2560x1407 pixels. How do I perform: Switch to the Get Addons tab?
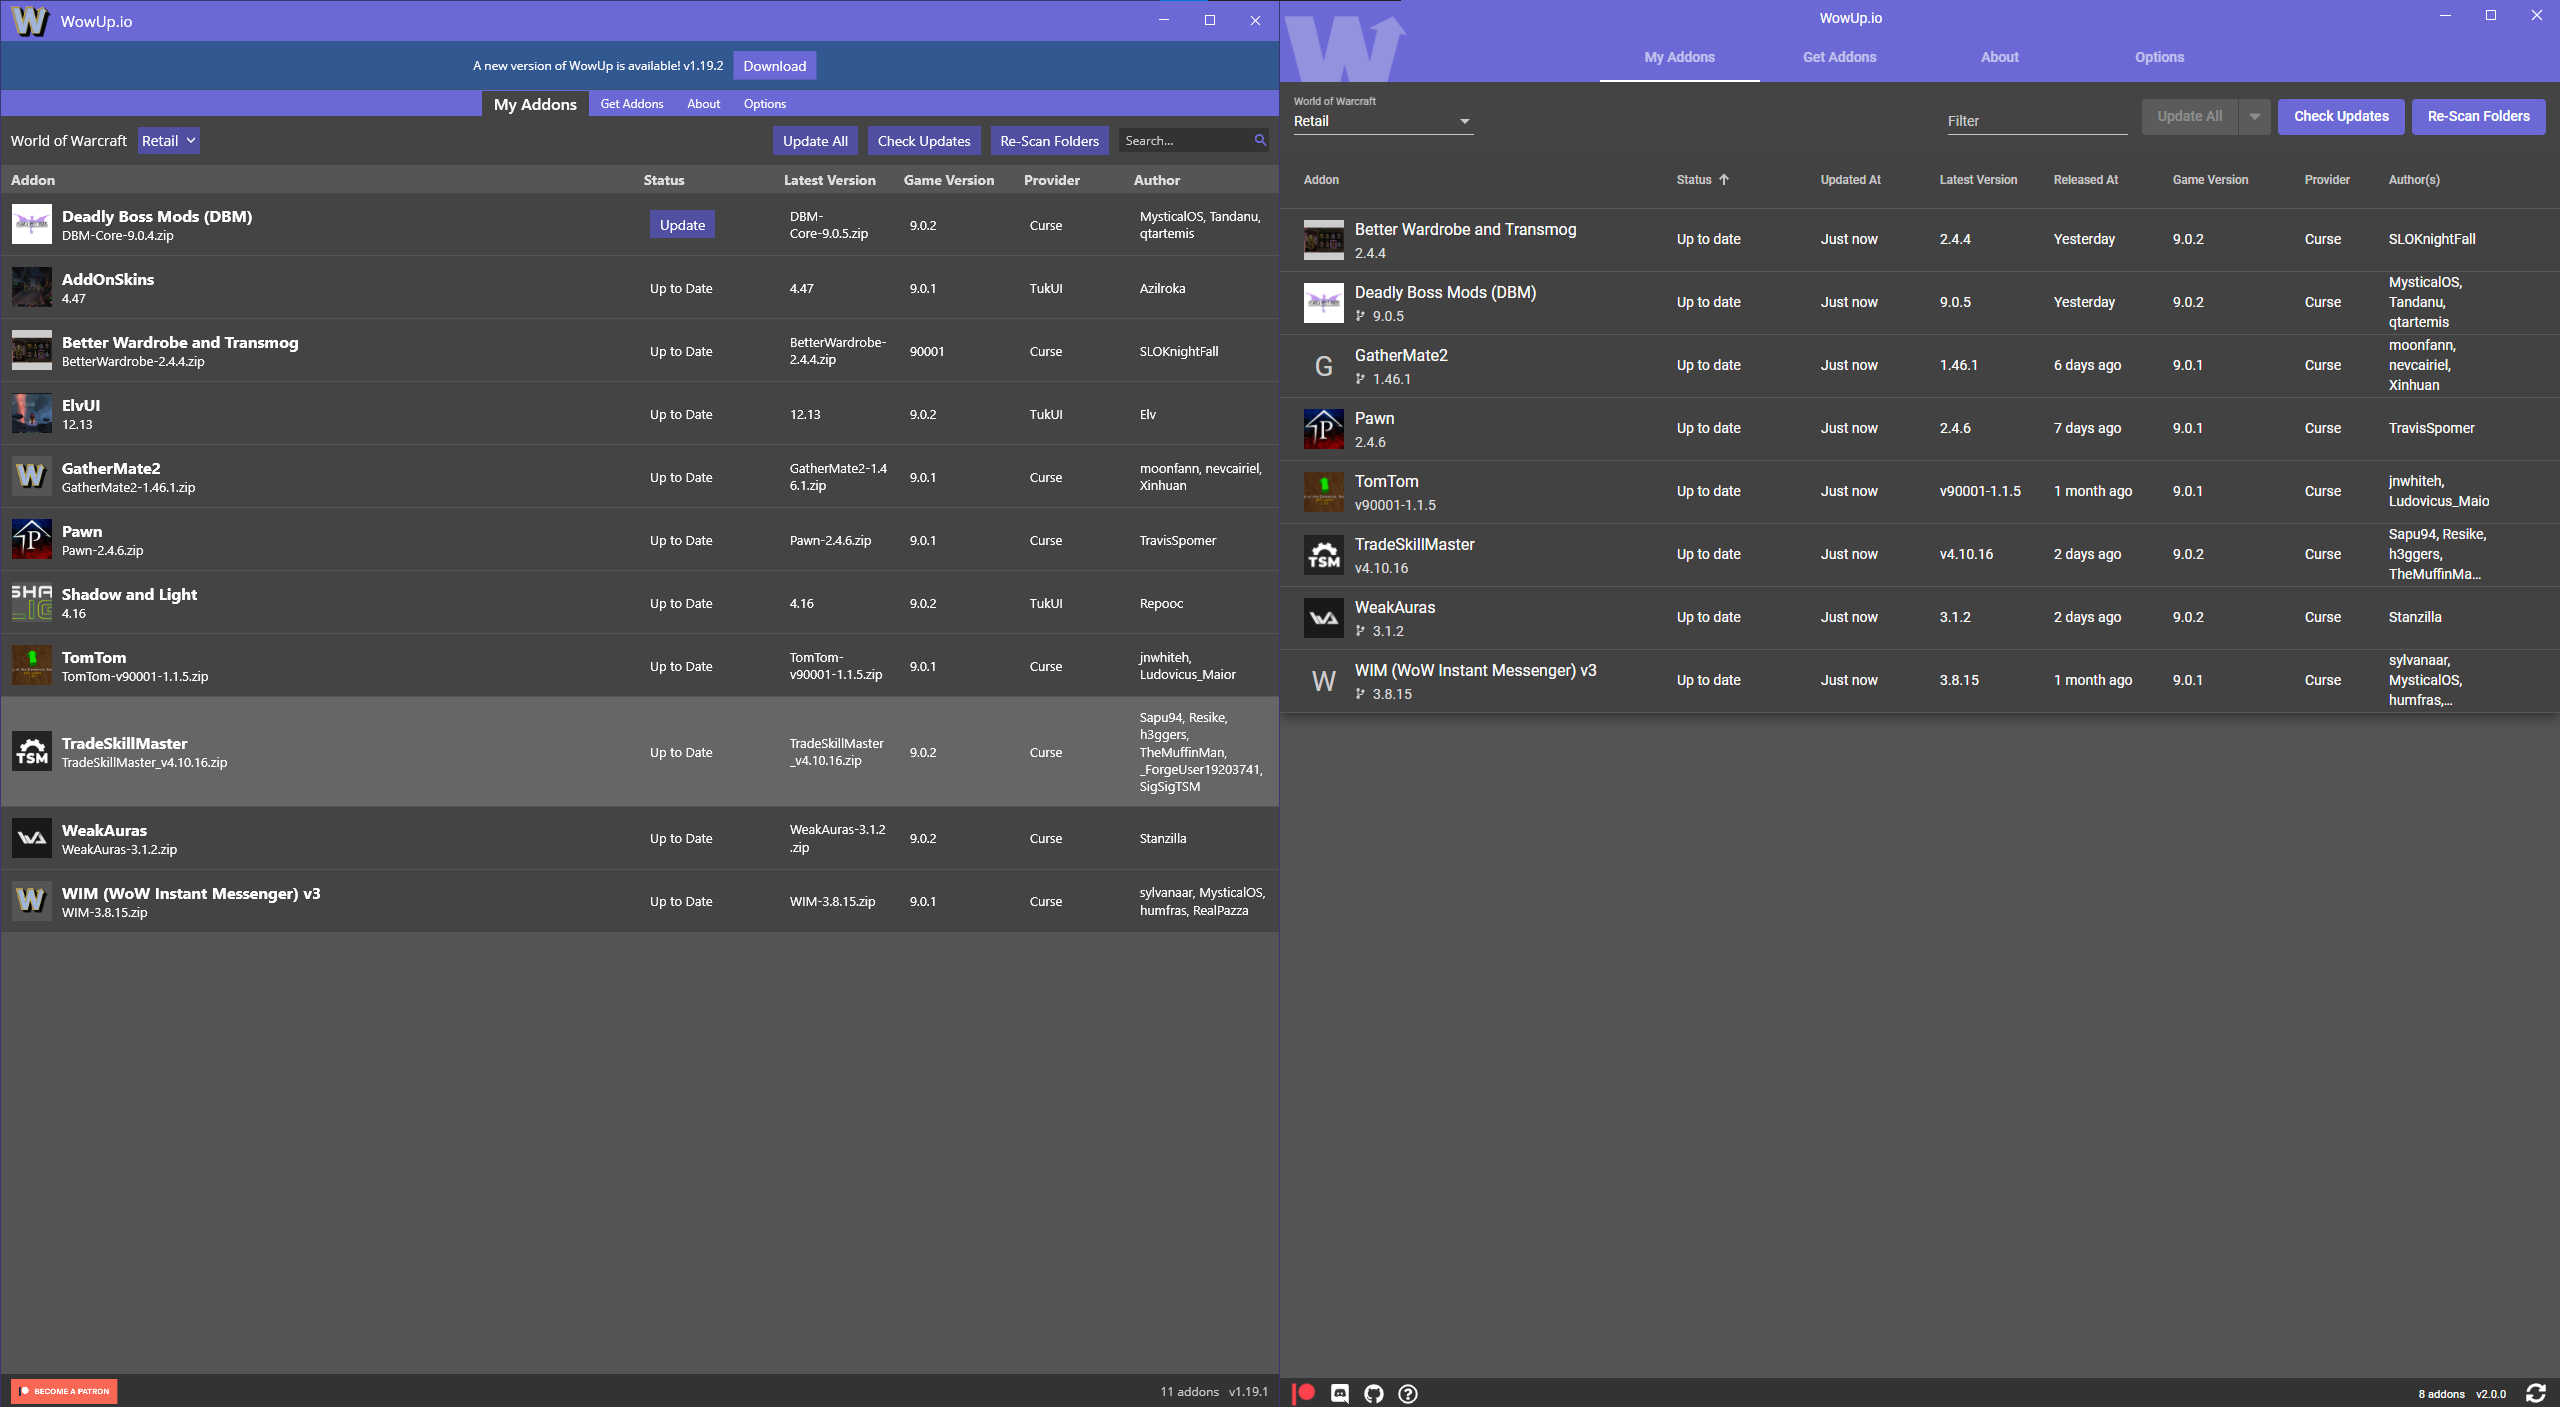tap(632, 103)
